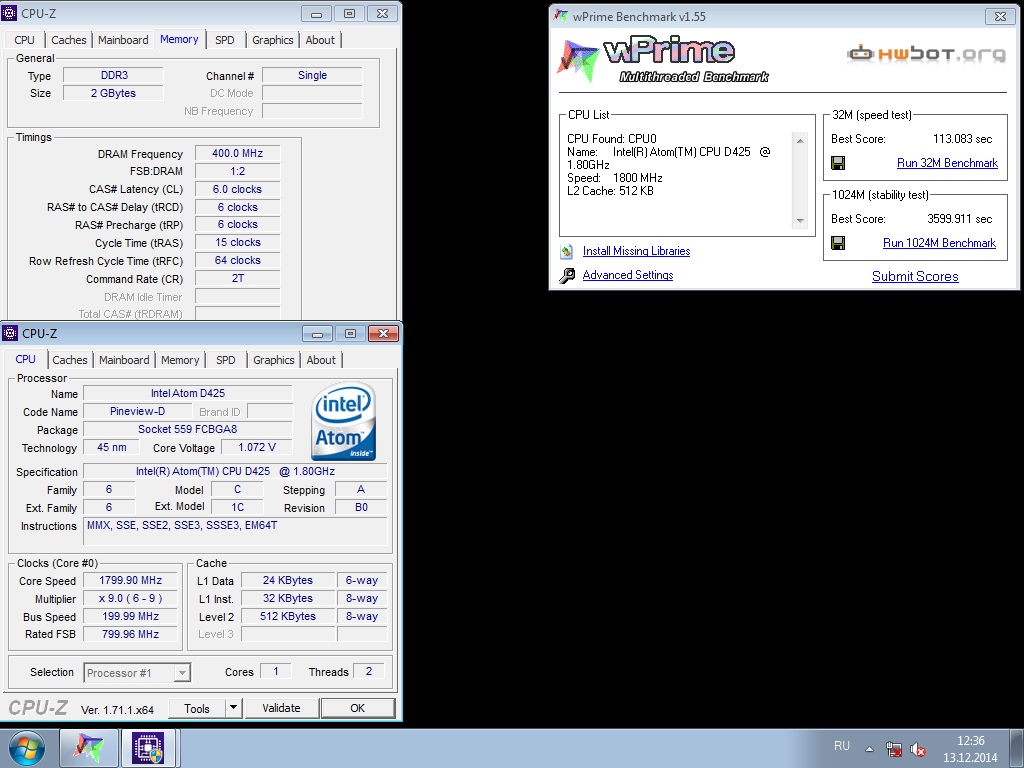Click the Install Missing Libraries icon
The height and width of the screenshot is (768, 1024).
pyautogui.click(x=567, y=251)
